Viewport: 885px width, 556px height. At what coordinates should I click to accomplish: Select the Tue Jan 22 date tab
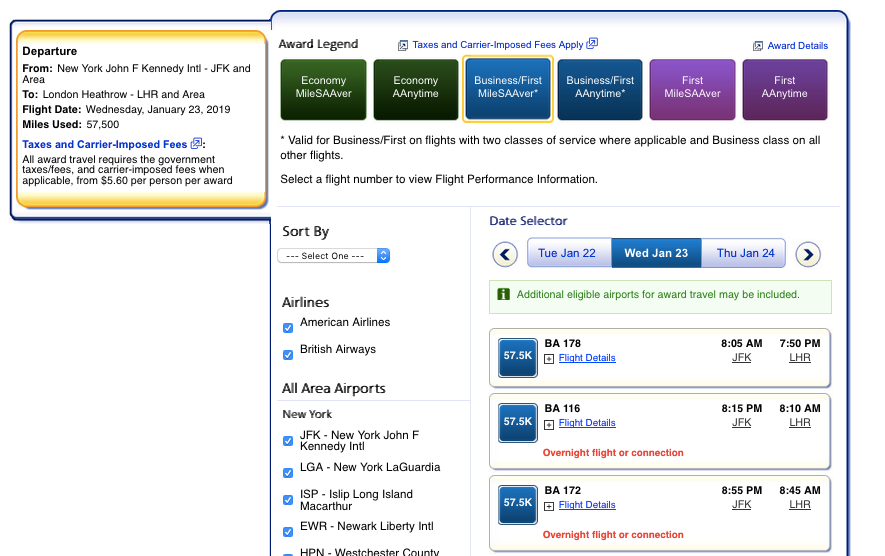[x=567, y=253]
